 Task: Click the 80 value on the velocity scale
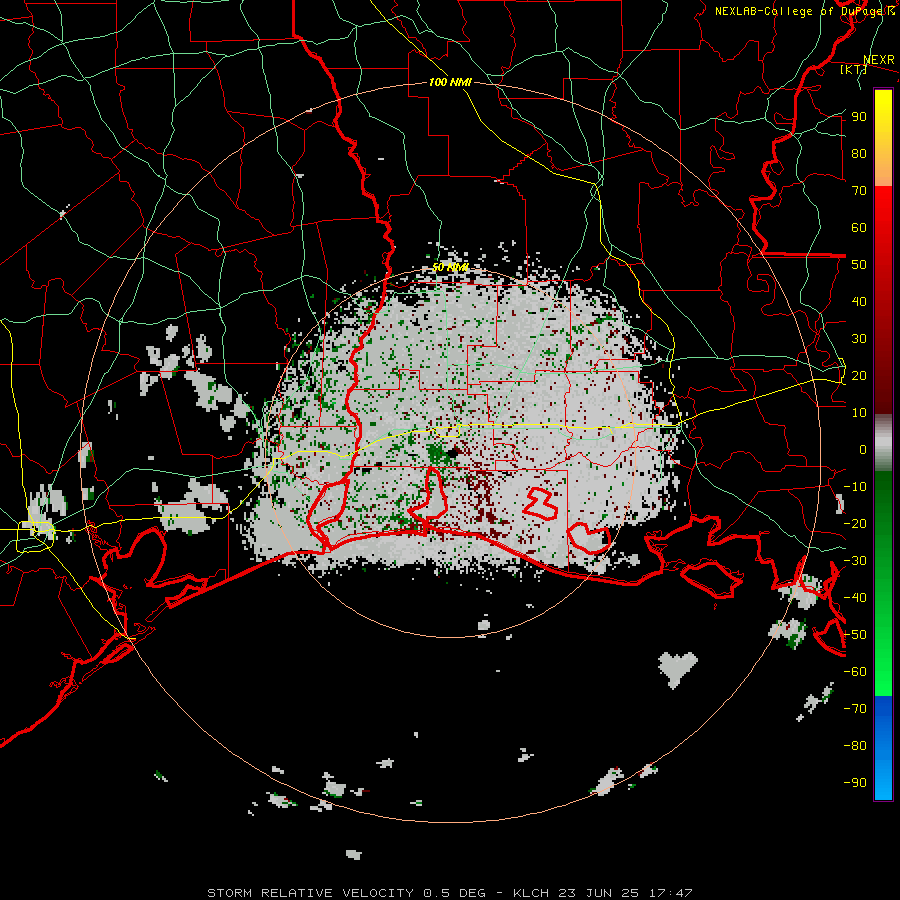[x=859, y=153]
